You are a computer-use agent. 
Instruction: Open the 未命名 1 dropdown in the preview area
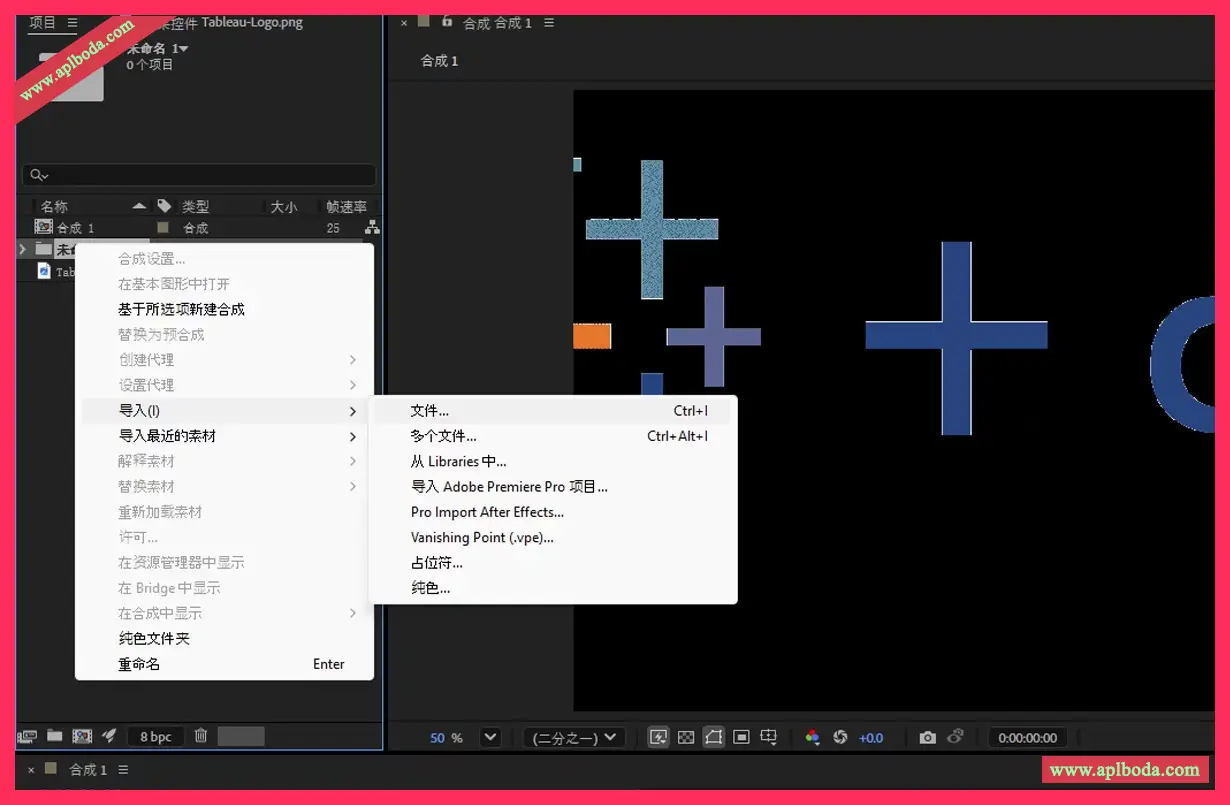pyautogui.click(x=183, y=48)
